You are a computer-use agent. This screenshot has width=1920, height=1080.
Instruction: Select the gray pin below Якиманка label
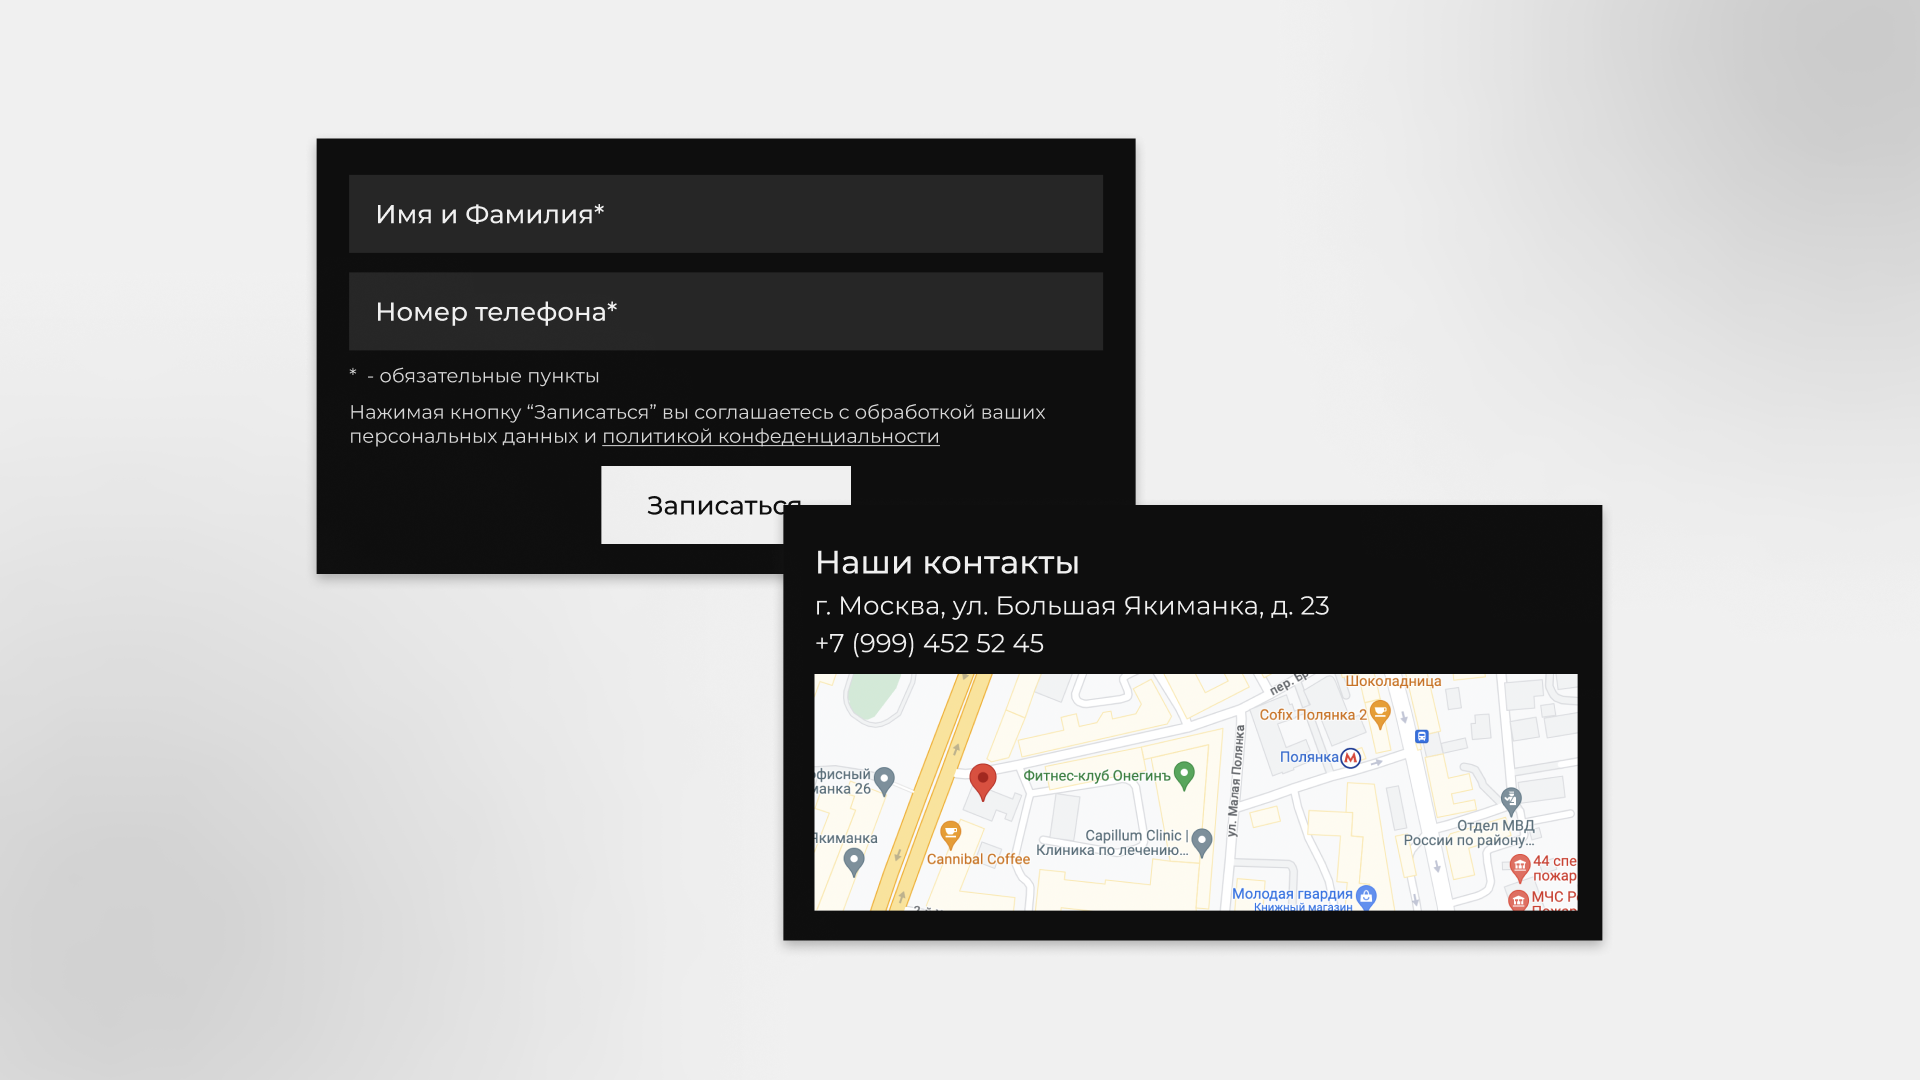(x=853, y=860)
